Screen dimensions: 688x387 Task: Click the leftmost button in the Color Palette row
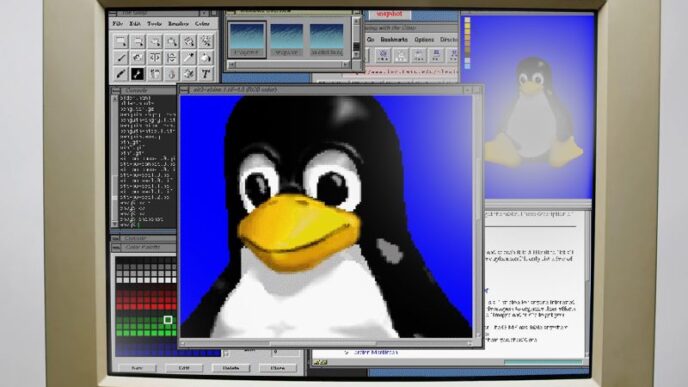(x=137, y=368)
